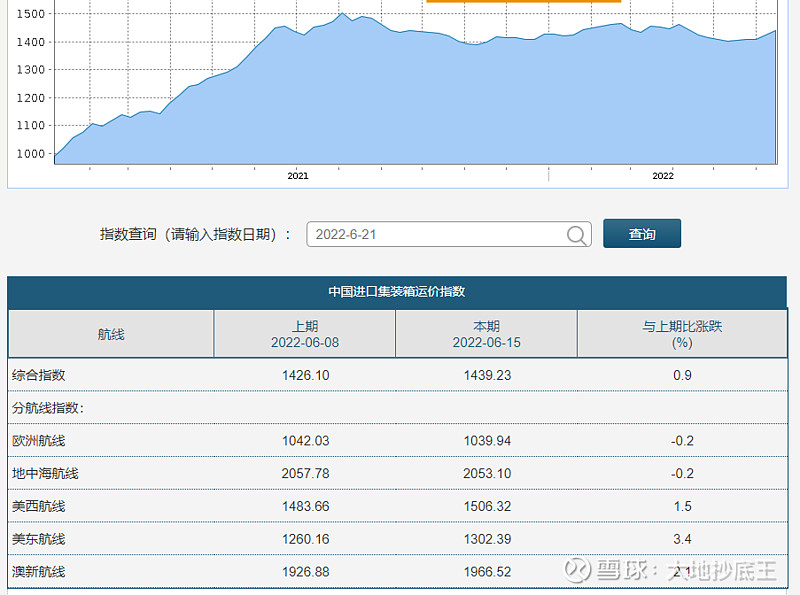This screenshot has height=595, width=800.
Task: Select the 澳新航线 row label
Action: (x=38, y=572)
